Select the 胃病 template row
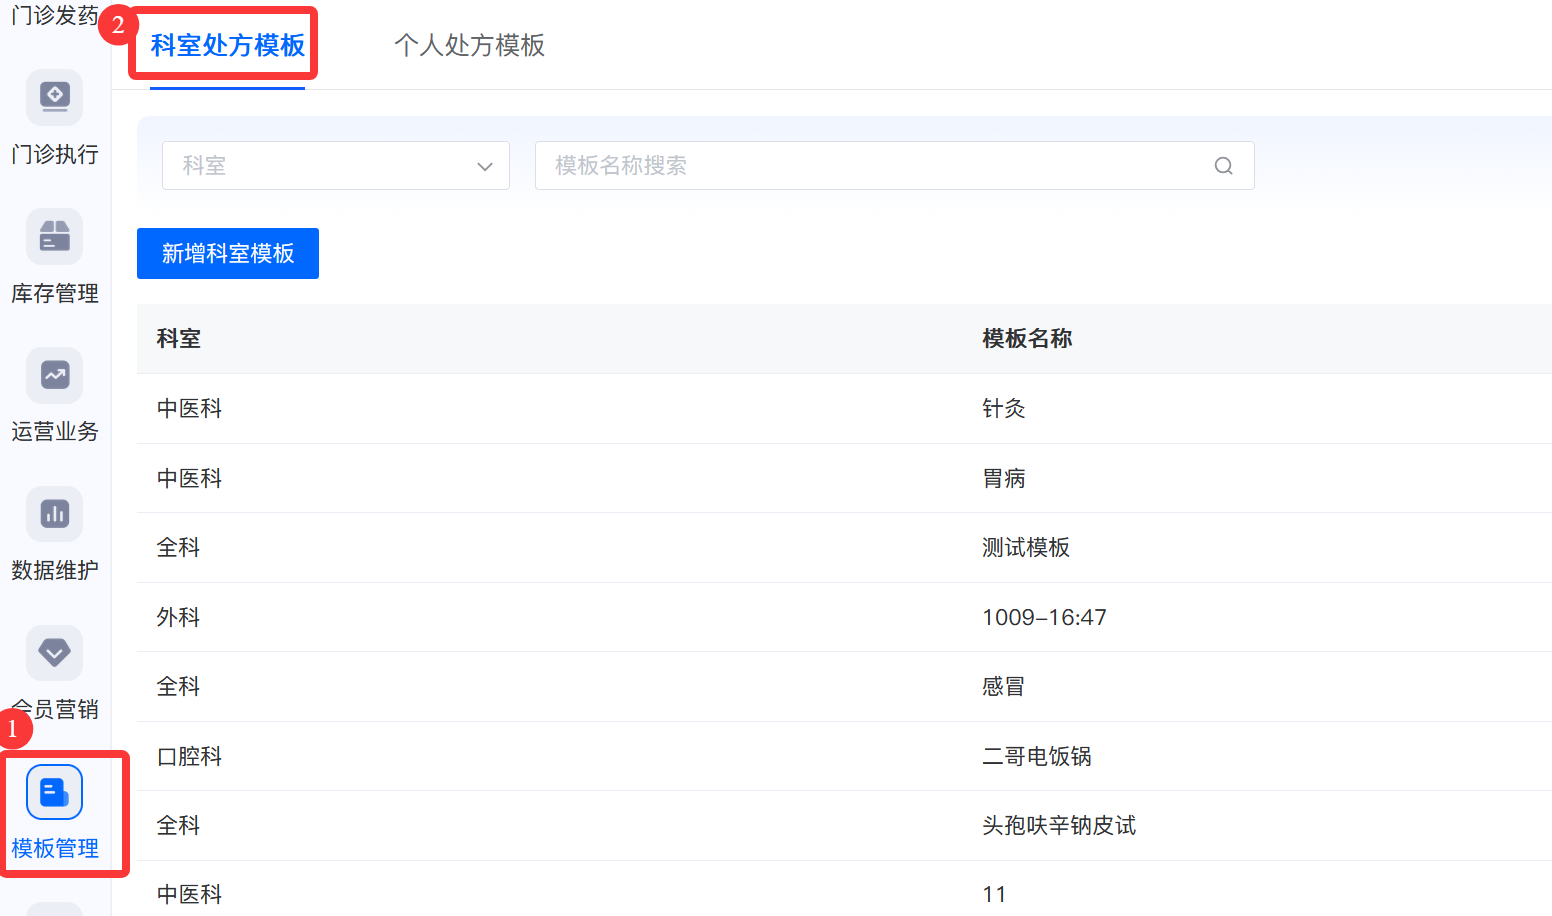 [x=1004, y=479]
